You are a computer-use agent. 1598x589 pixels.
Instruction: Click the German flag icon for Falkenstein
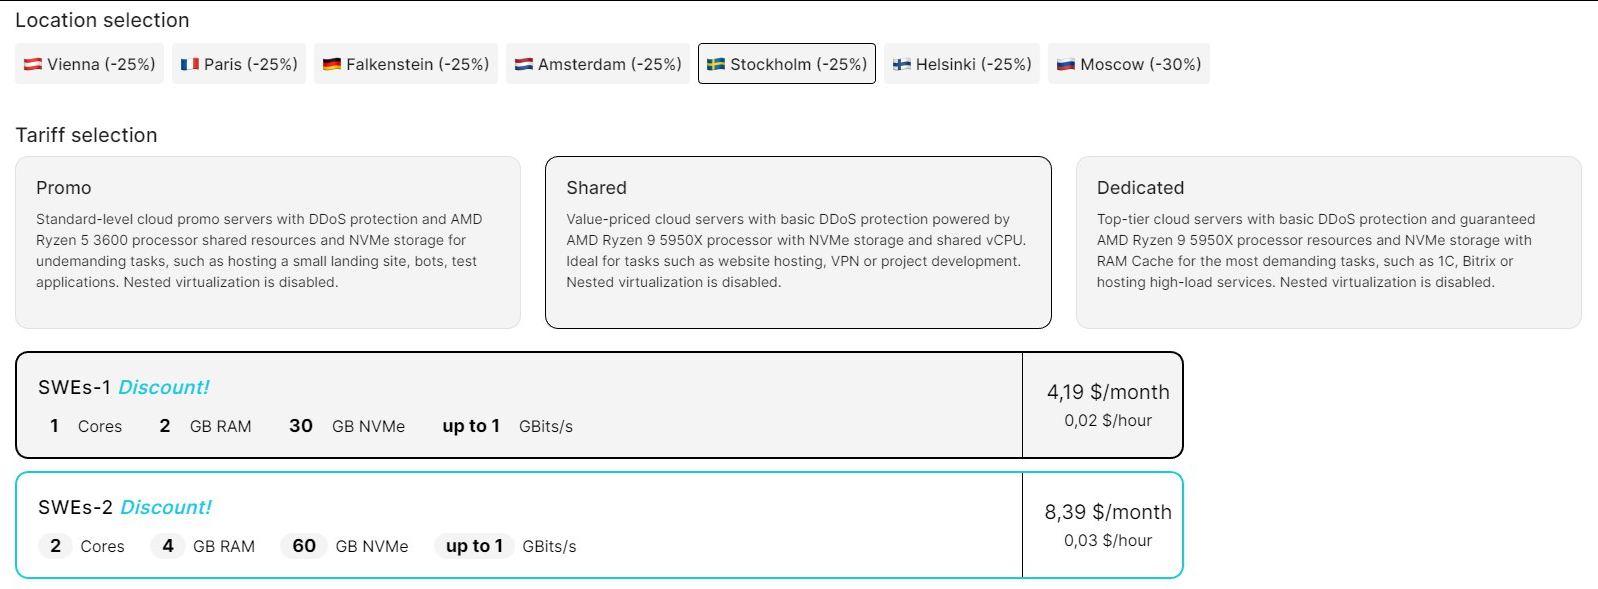pyautogui.click(x=332, y=64)
